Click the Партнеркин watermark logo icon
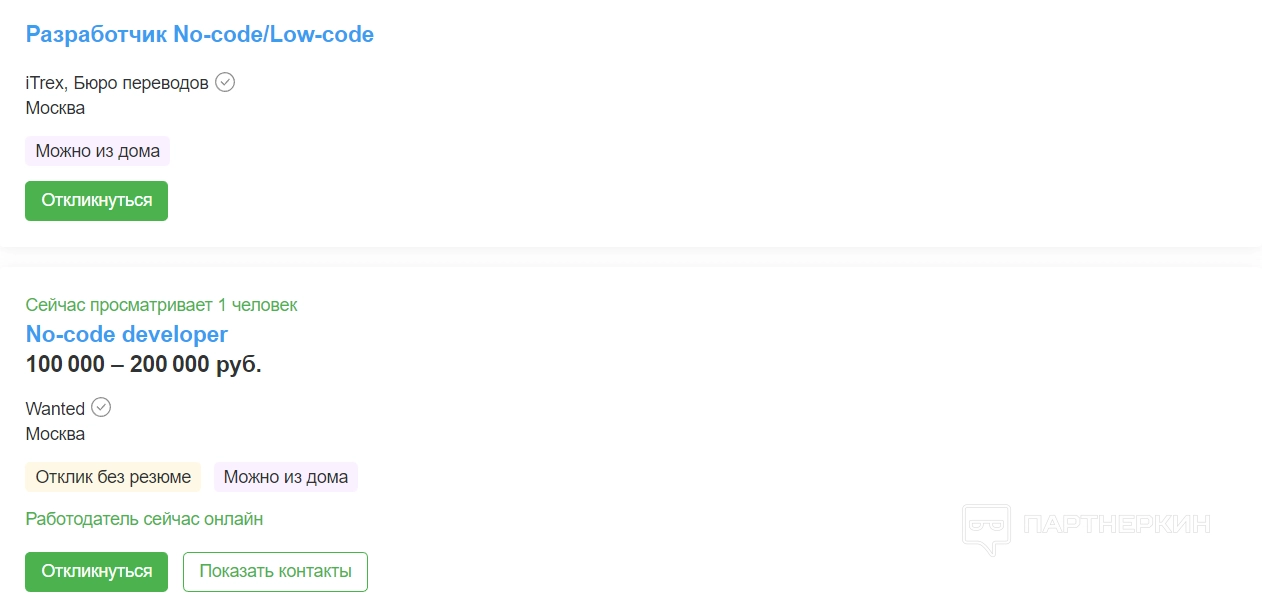This screenshot has height=609, width=1262. click(x=987, y=527)
